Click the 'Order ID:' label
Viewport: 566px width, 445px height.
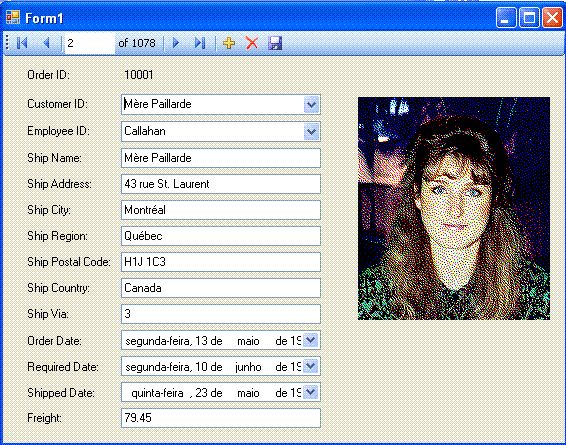coord(48,75)
